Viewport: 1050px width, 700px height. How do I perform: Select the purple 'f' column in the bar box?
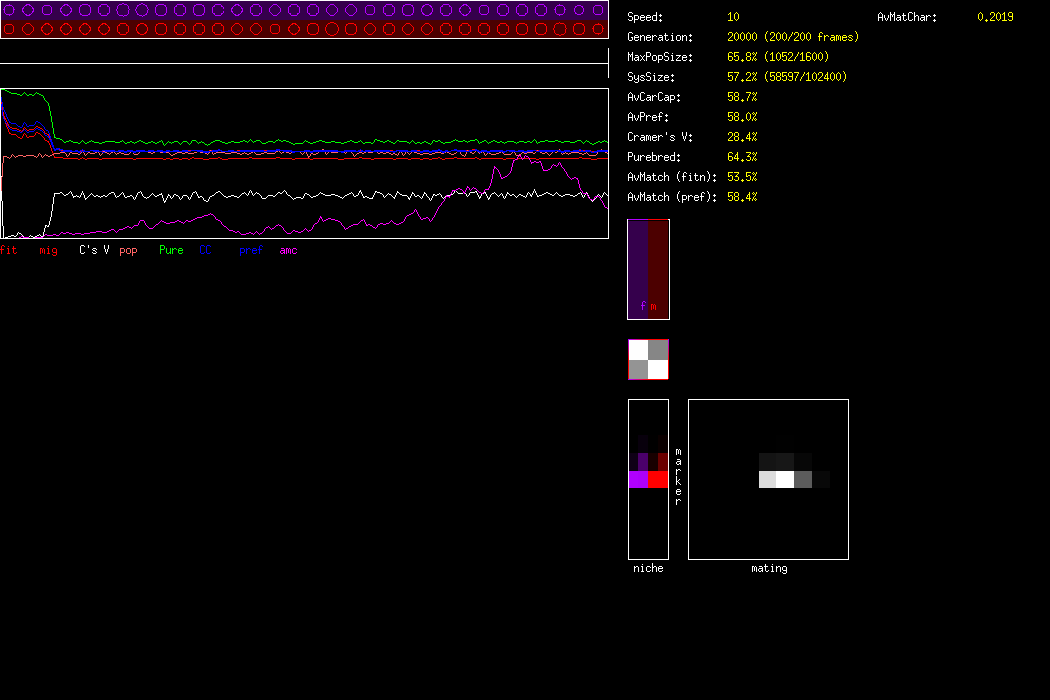click(638, 268)
